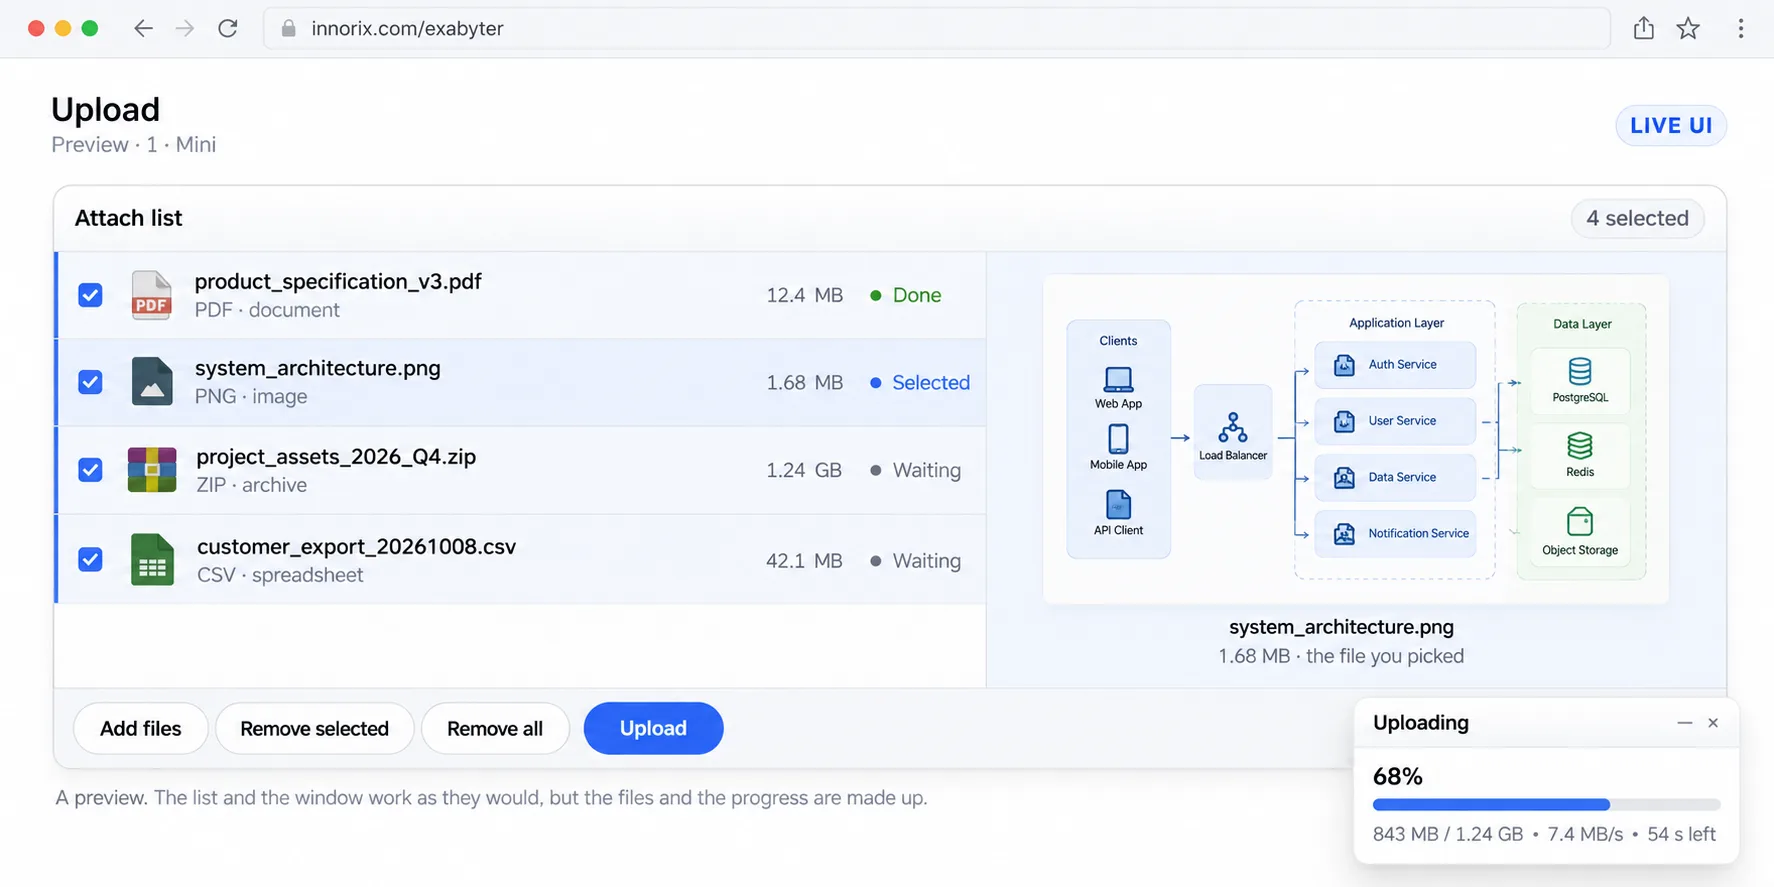The height and width of the screenshot is (887, 1774).
Task: Select the file name customer_export_20261008.csv
Action: click(356, 547)
